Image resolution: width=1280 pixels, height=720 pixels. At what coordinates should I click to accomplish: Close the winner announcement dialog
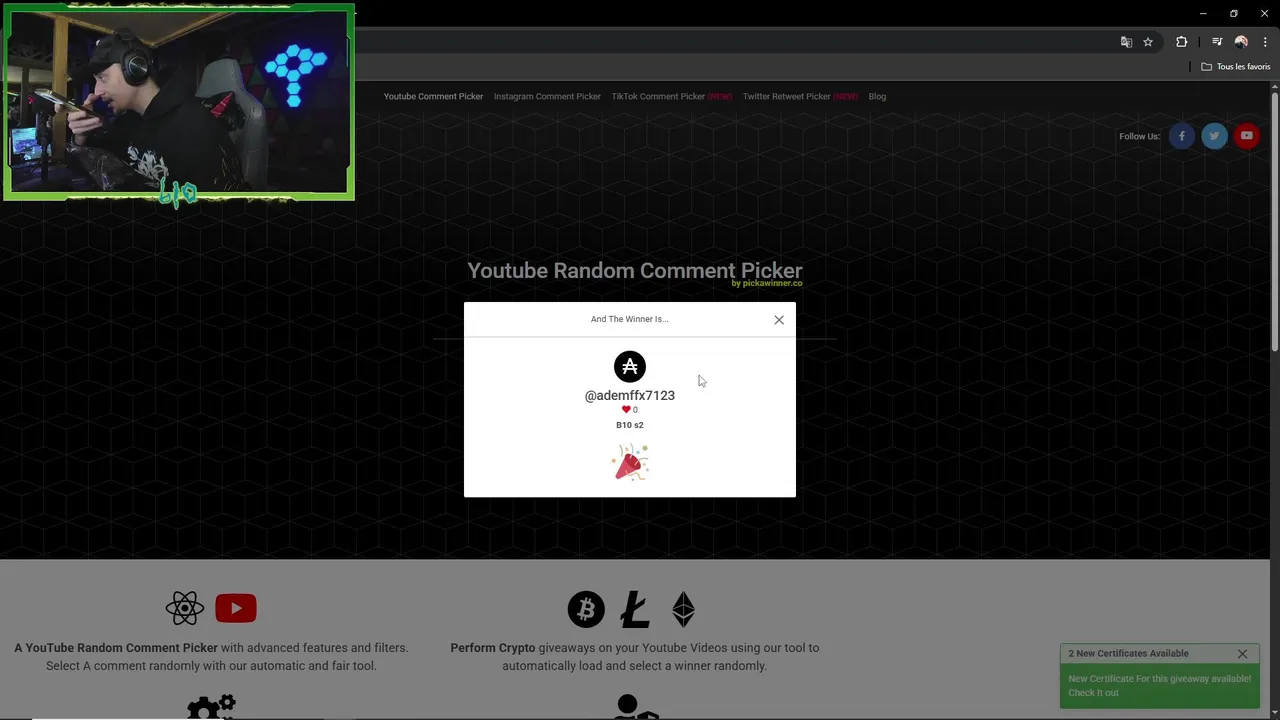(x=779, y=320)
